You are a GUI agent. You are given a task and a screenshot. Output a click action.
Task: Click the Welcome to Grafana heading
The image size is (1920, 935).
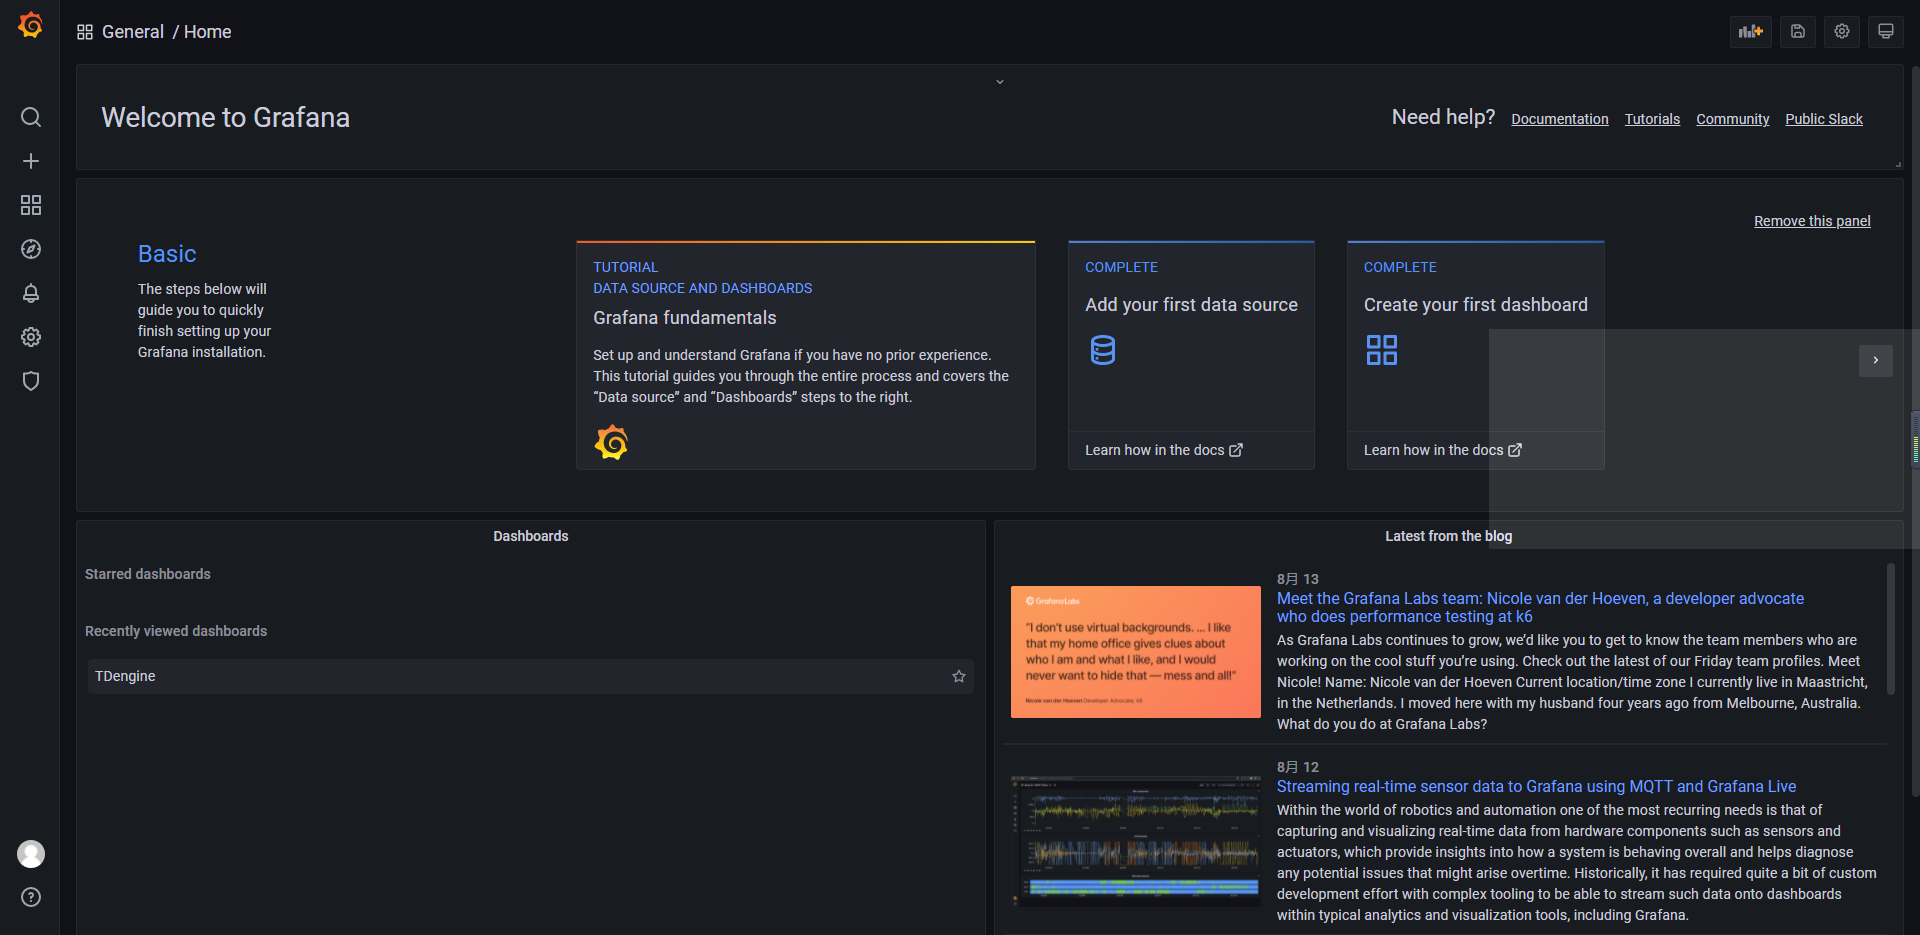(x=226, y=118)
